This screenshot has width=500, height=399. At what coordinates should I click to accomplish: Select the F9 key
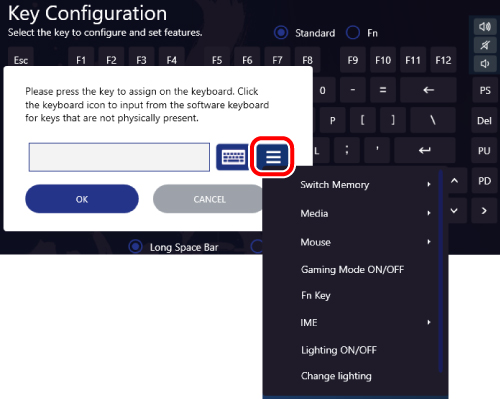pos(353,60)
